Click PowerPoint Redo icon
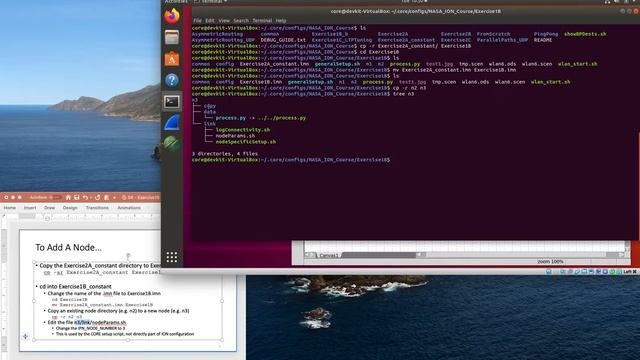640x360 pixels. click(x=98, y=198)
